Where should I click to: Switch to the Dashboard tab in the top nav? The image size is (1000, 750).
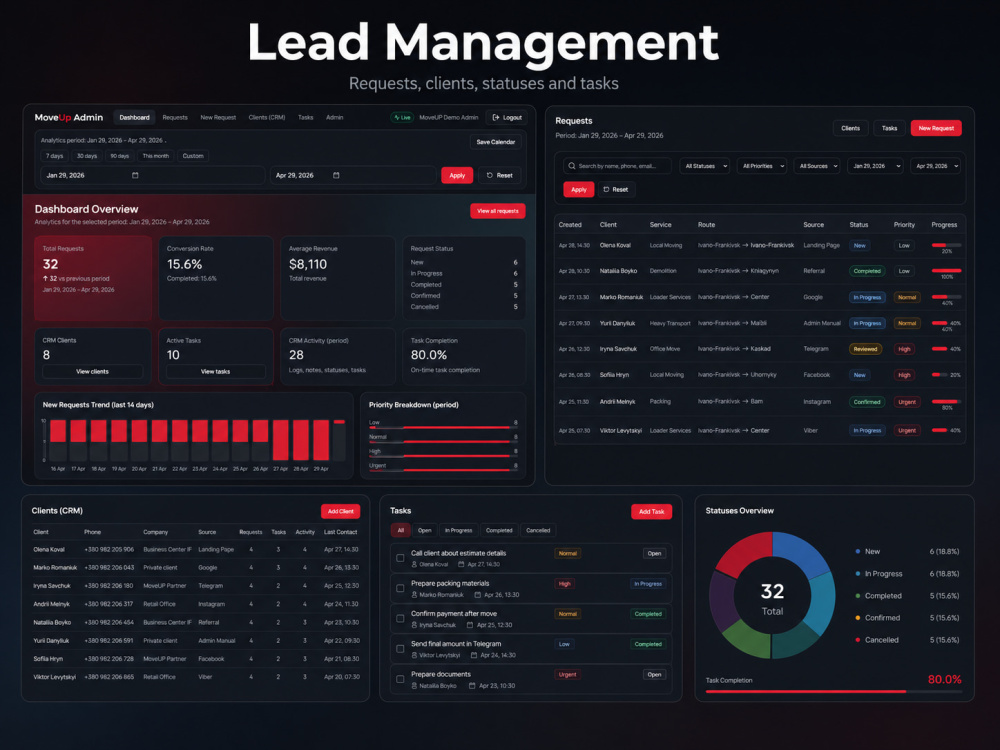click(135, 117)
